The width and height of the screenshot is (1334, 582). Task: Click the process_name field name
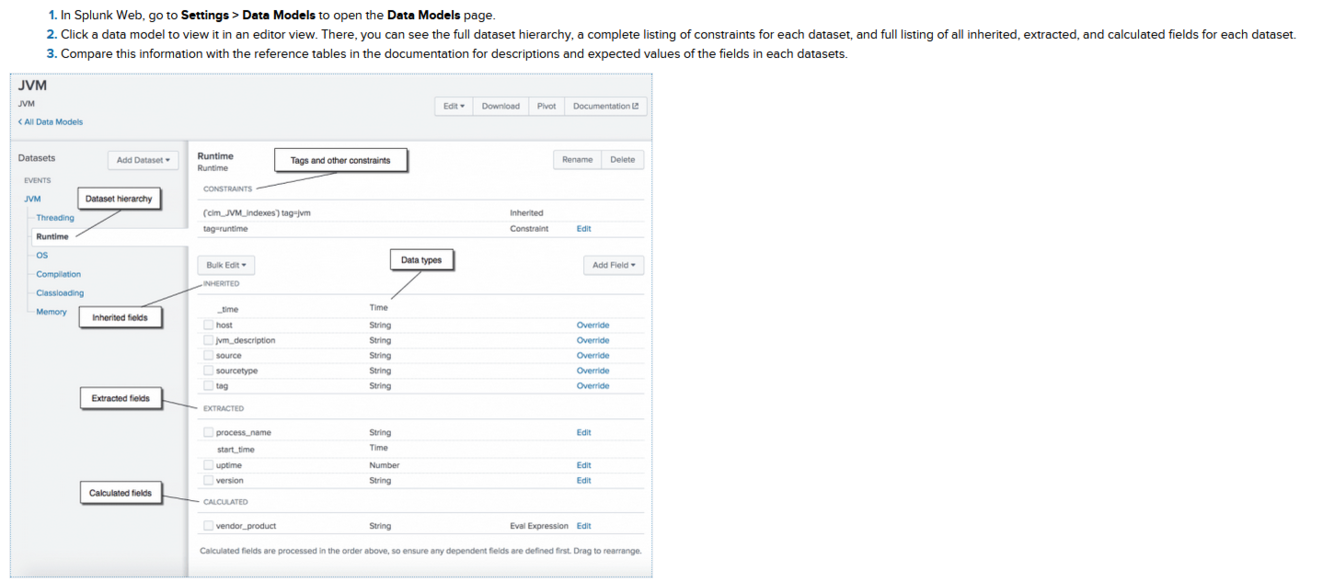click(243, 433)
